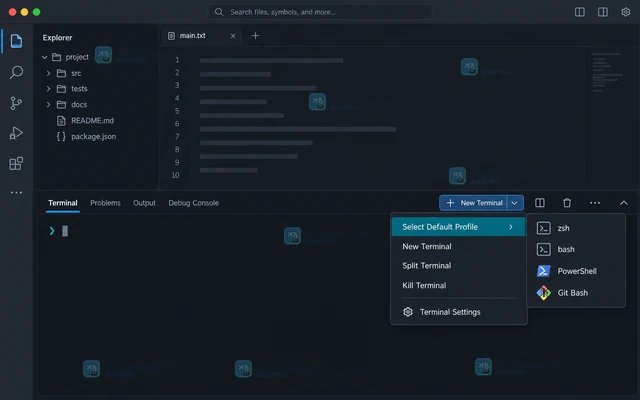Viewport: 640px width, 400px height.
Task: Select zsh as default profile
Action: 576,228
